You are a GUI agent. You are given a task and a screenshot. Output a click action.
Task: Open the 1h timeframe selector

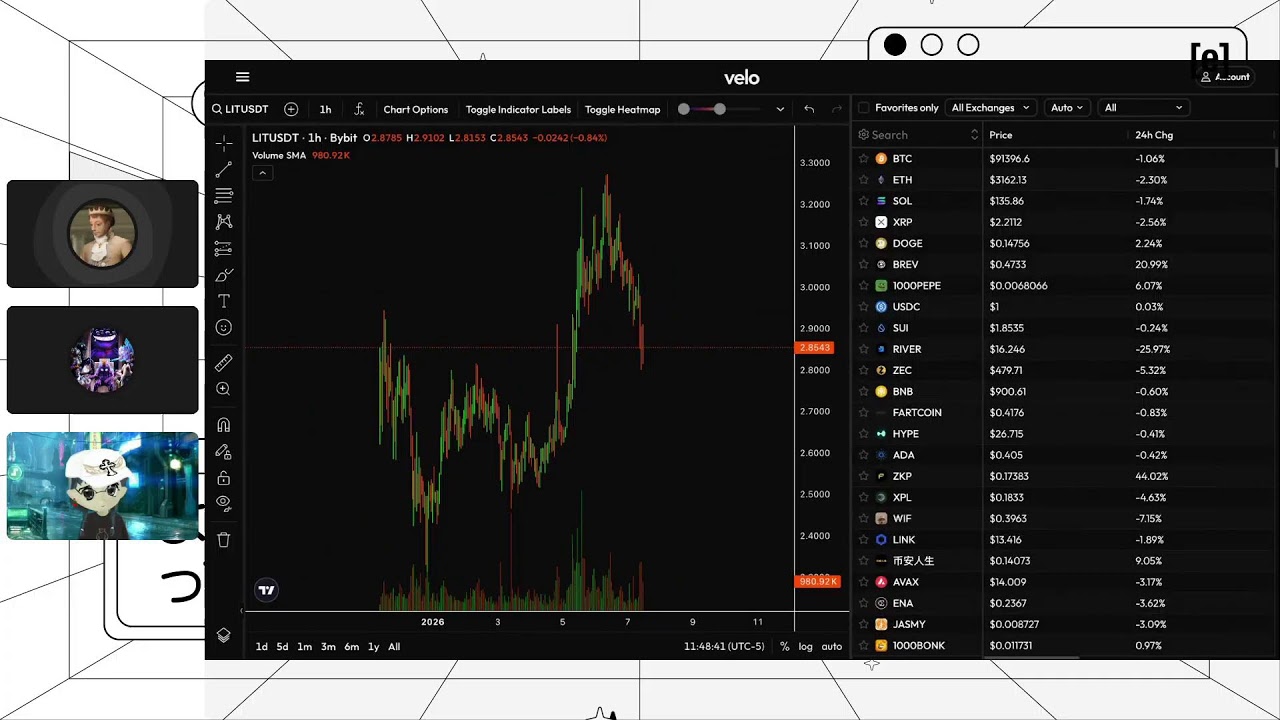pos(325,109)
